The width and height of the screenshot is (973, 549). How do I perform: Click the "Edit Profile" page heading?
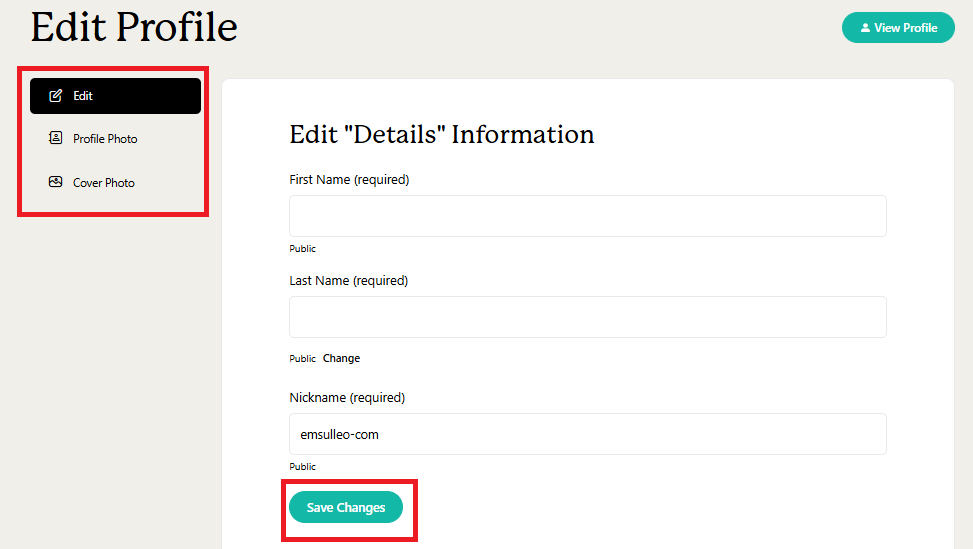pyautogui.click(x=134, y=27)
